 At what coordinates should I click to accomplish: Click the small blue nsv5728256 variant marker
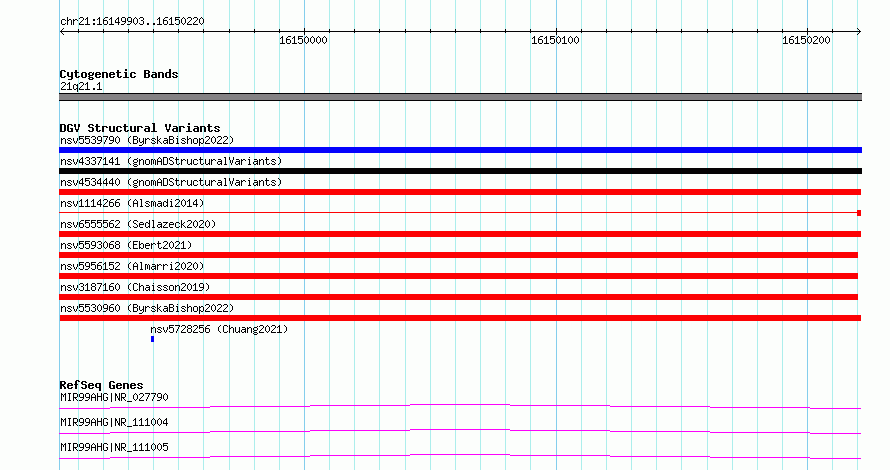(x=152, y=339)
